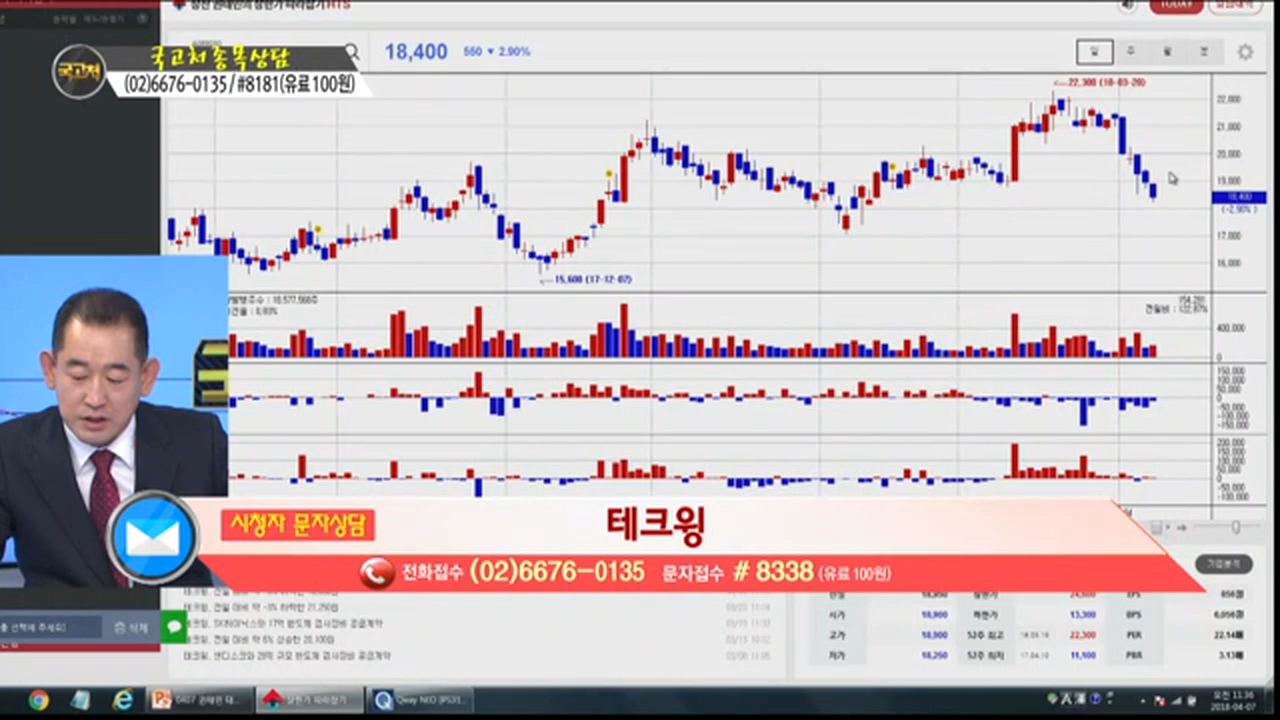The image size is (1280, 720).
Task: Open Google Chrome from the taskbar
Action: tap(38, 700)
